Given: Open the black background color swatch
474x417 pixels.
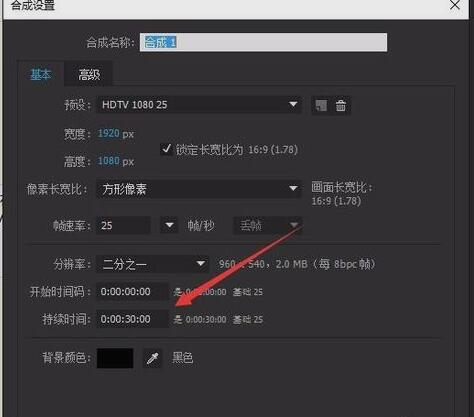Looking at the screenshot, I should click(115, 358).
